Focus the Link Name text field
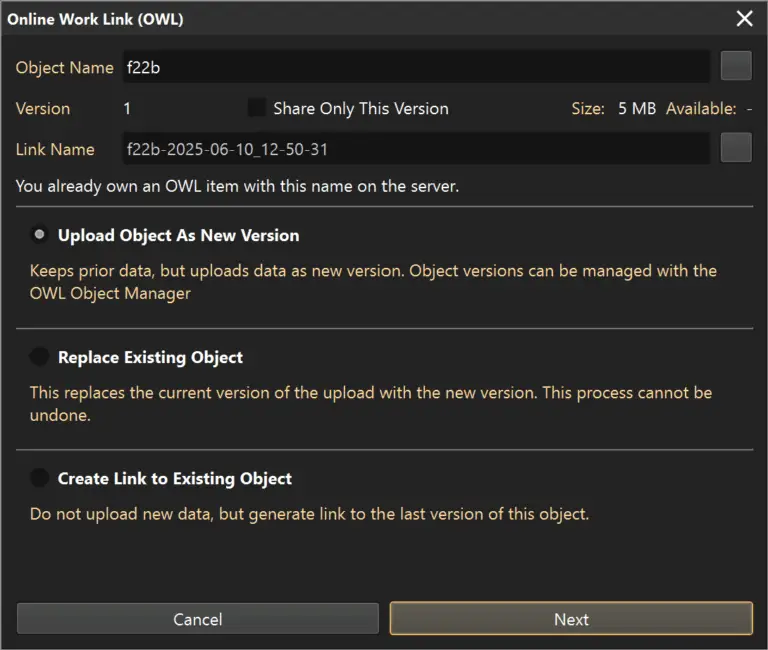 pyautogui.click(x=415, y=149)
